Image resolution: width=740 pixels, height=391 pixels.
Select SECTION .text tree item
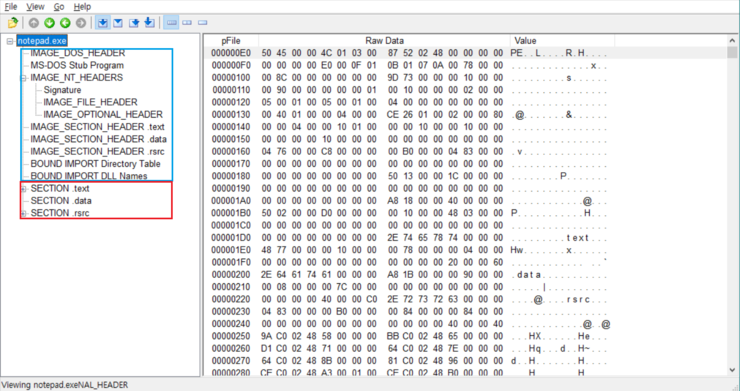[60, 188]
